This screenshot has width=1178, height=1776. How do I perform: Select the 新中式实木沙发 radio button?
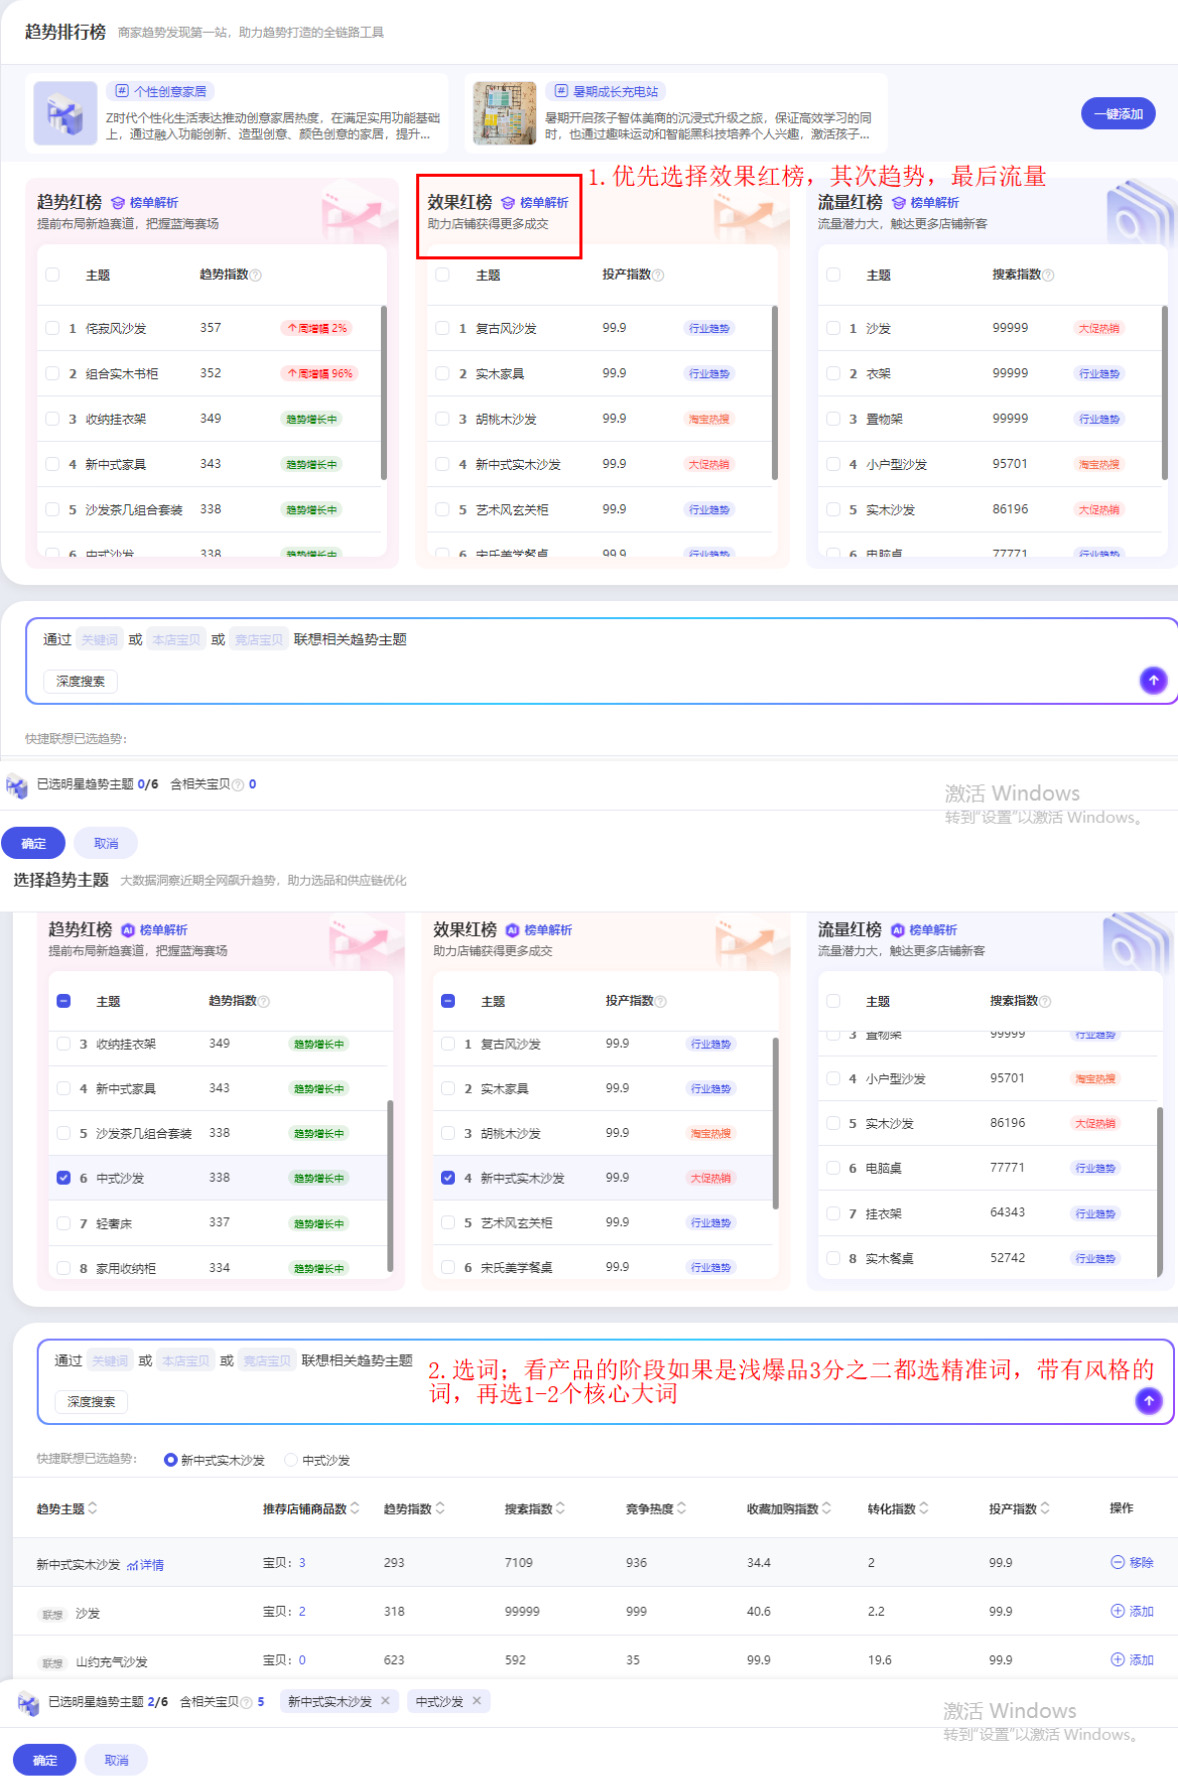[170, 1460]
